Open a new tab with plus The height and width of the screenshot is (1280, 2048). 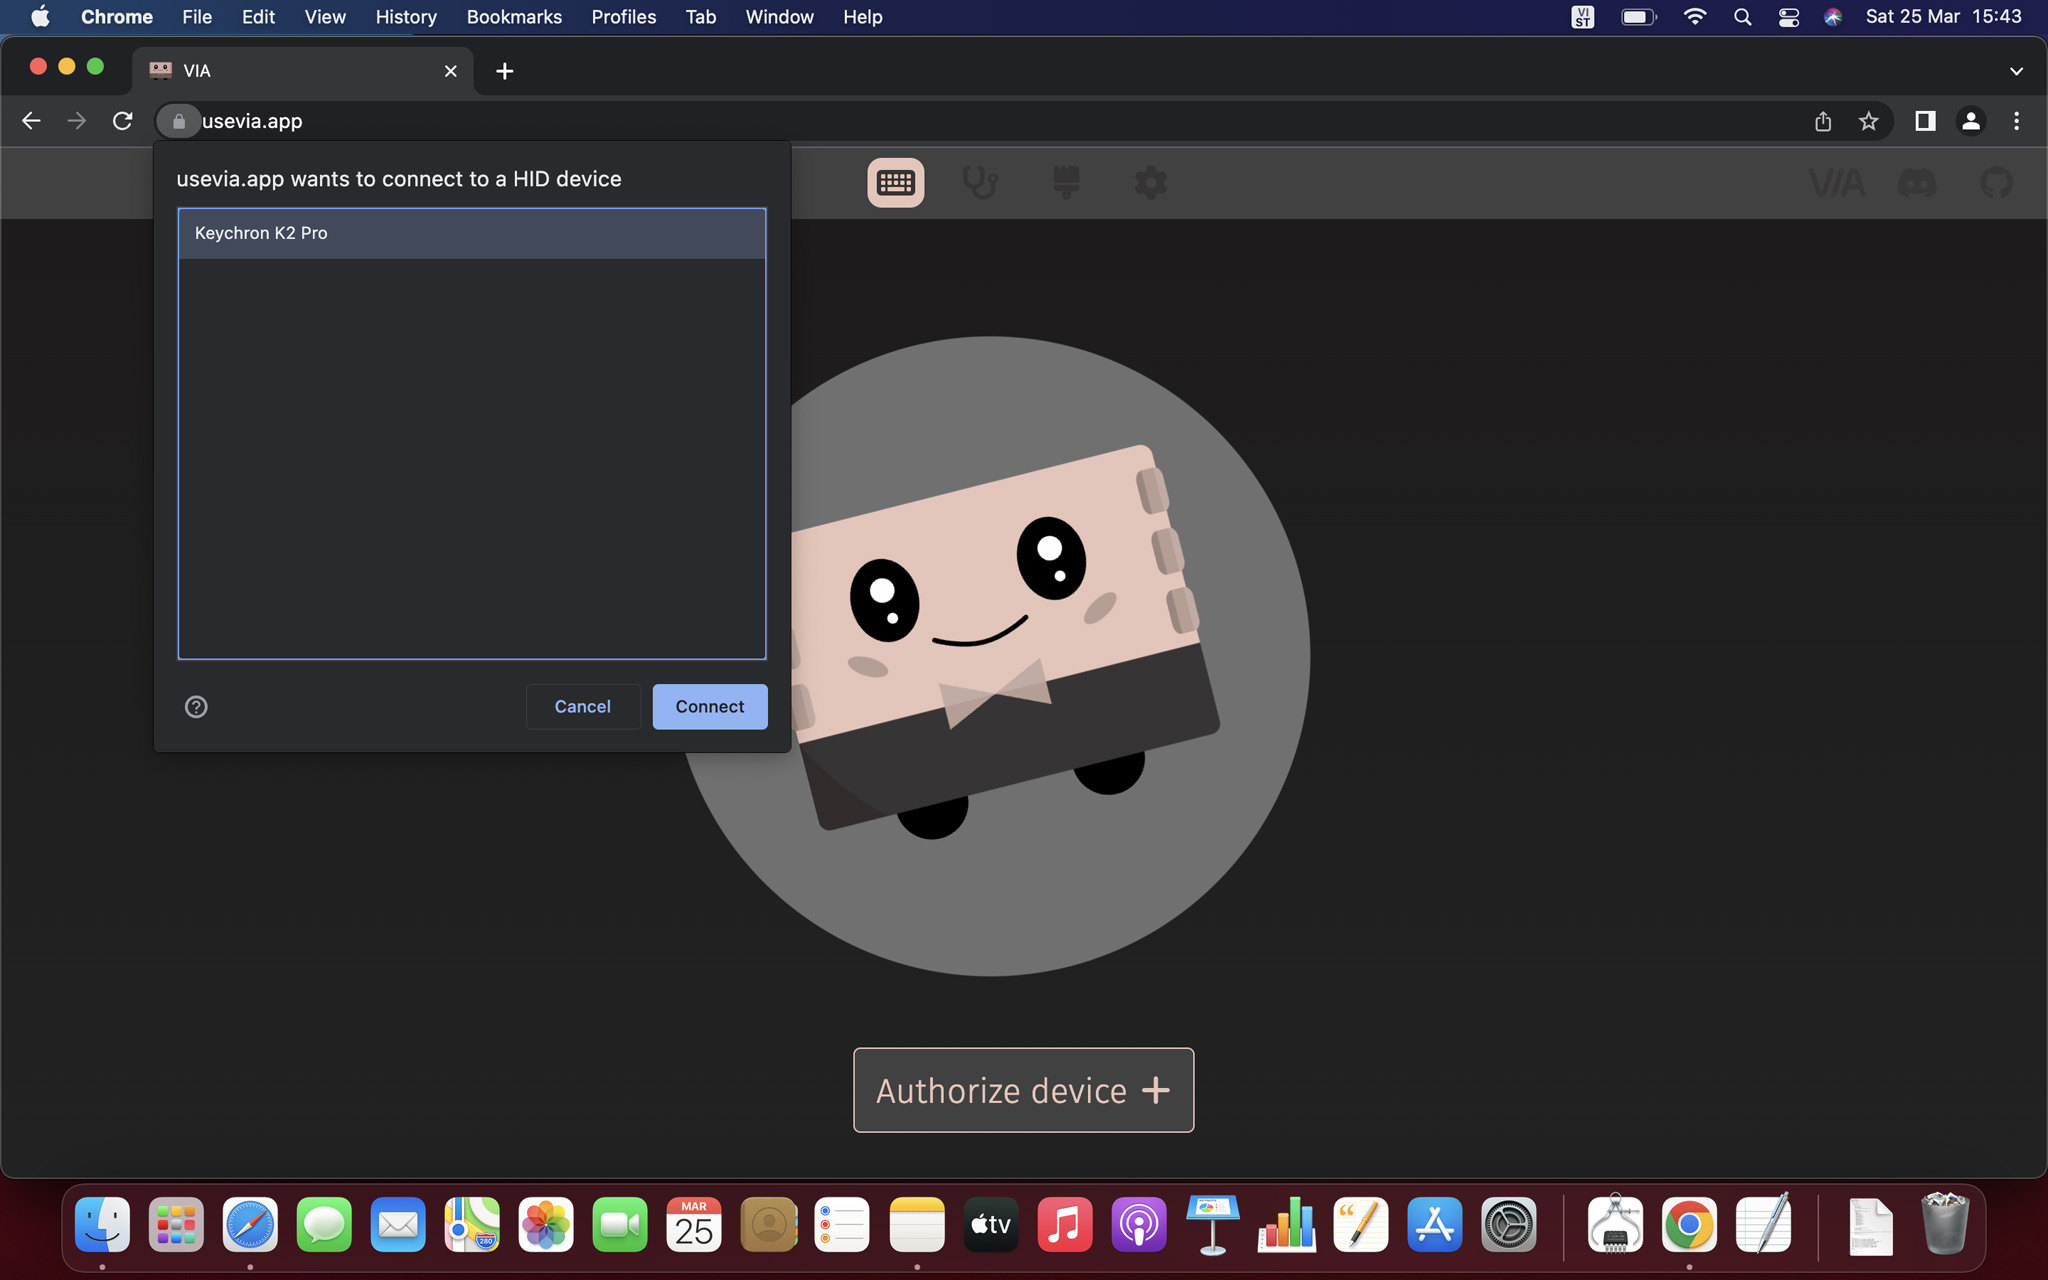tap(504, 71)
